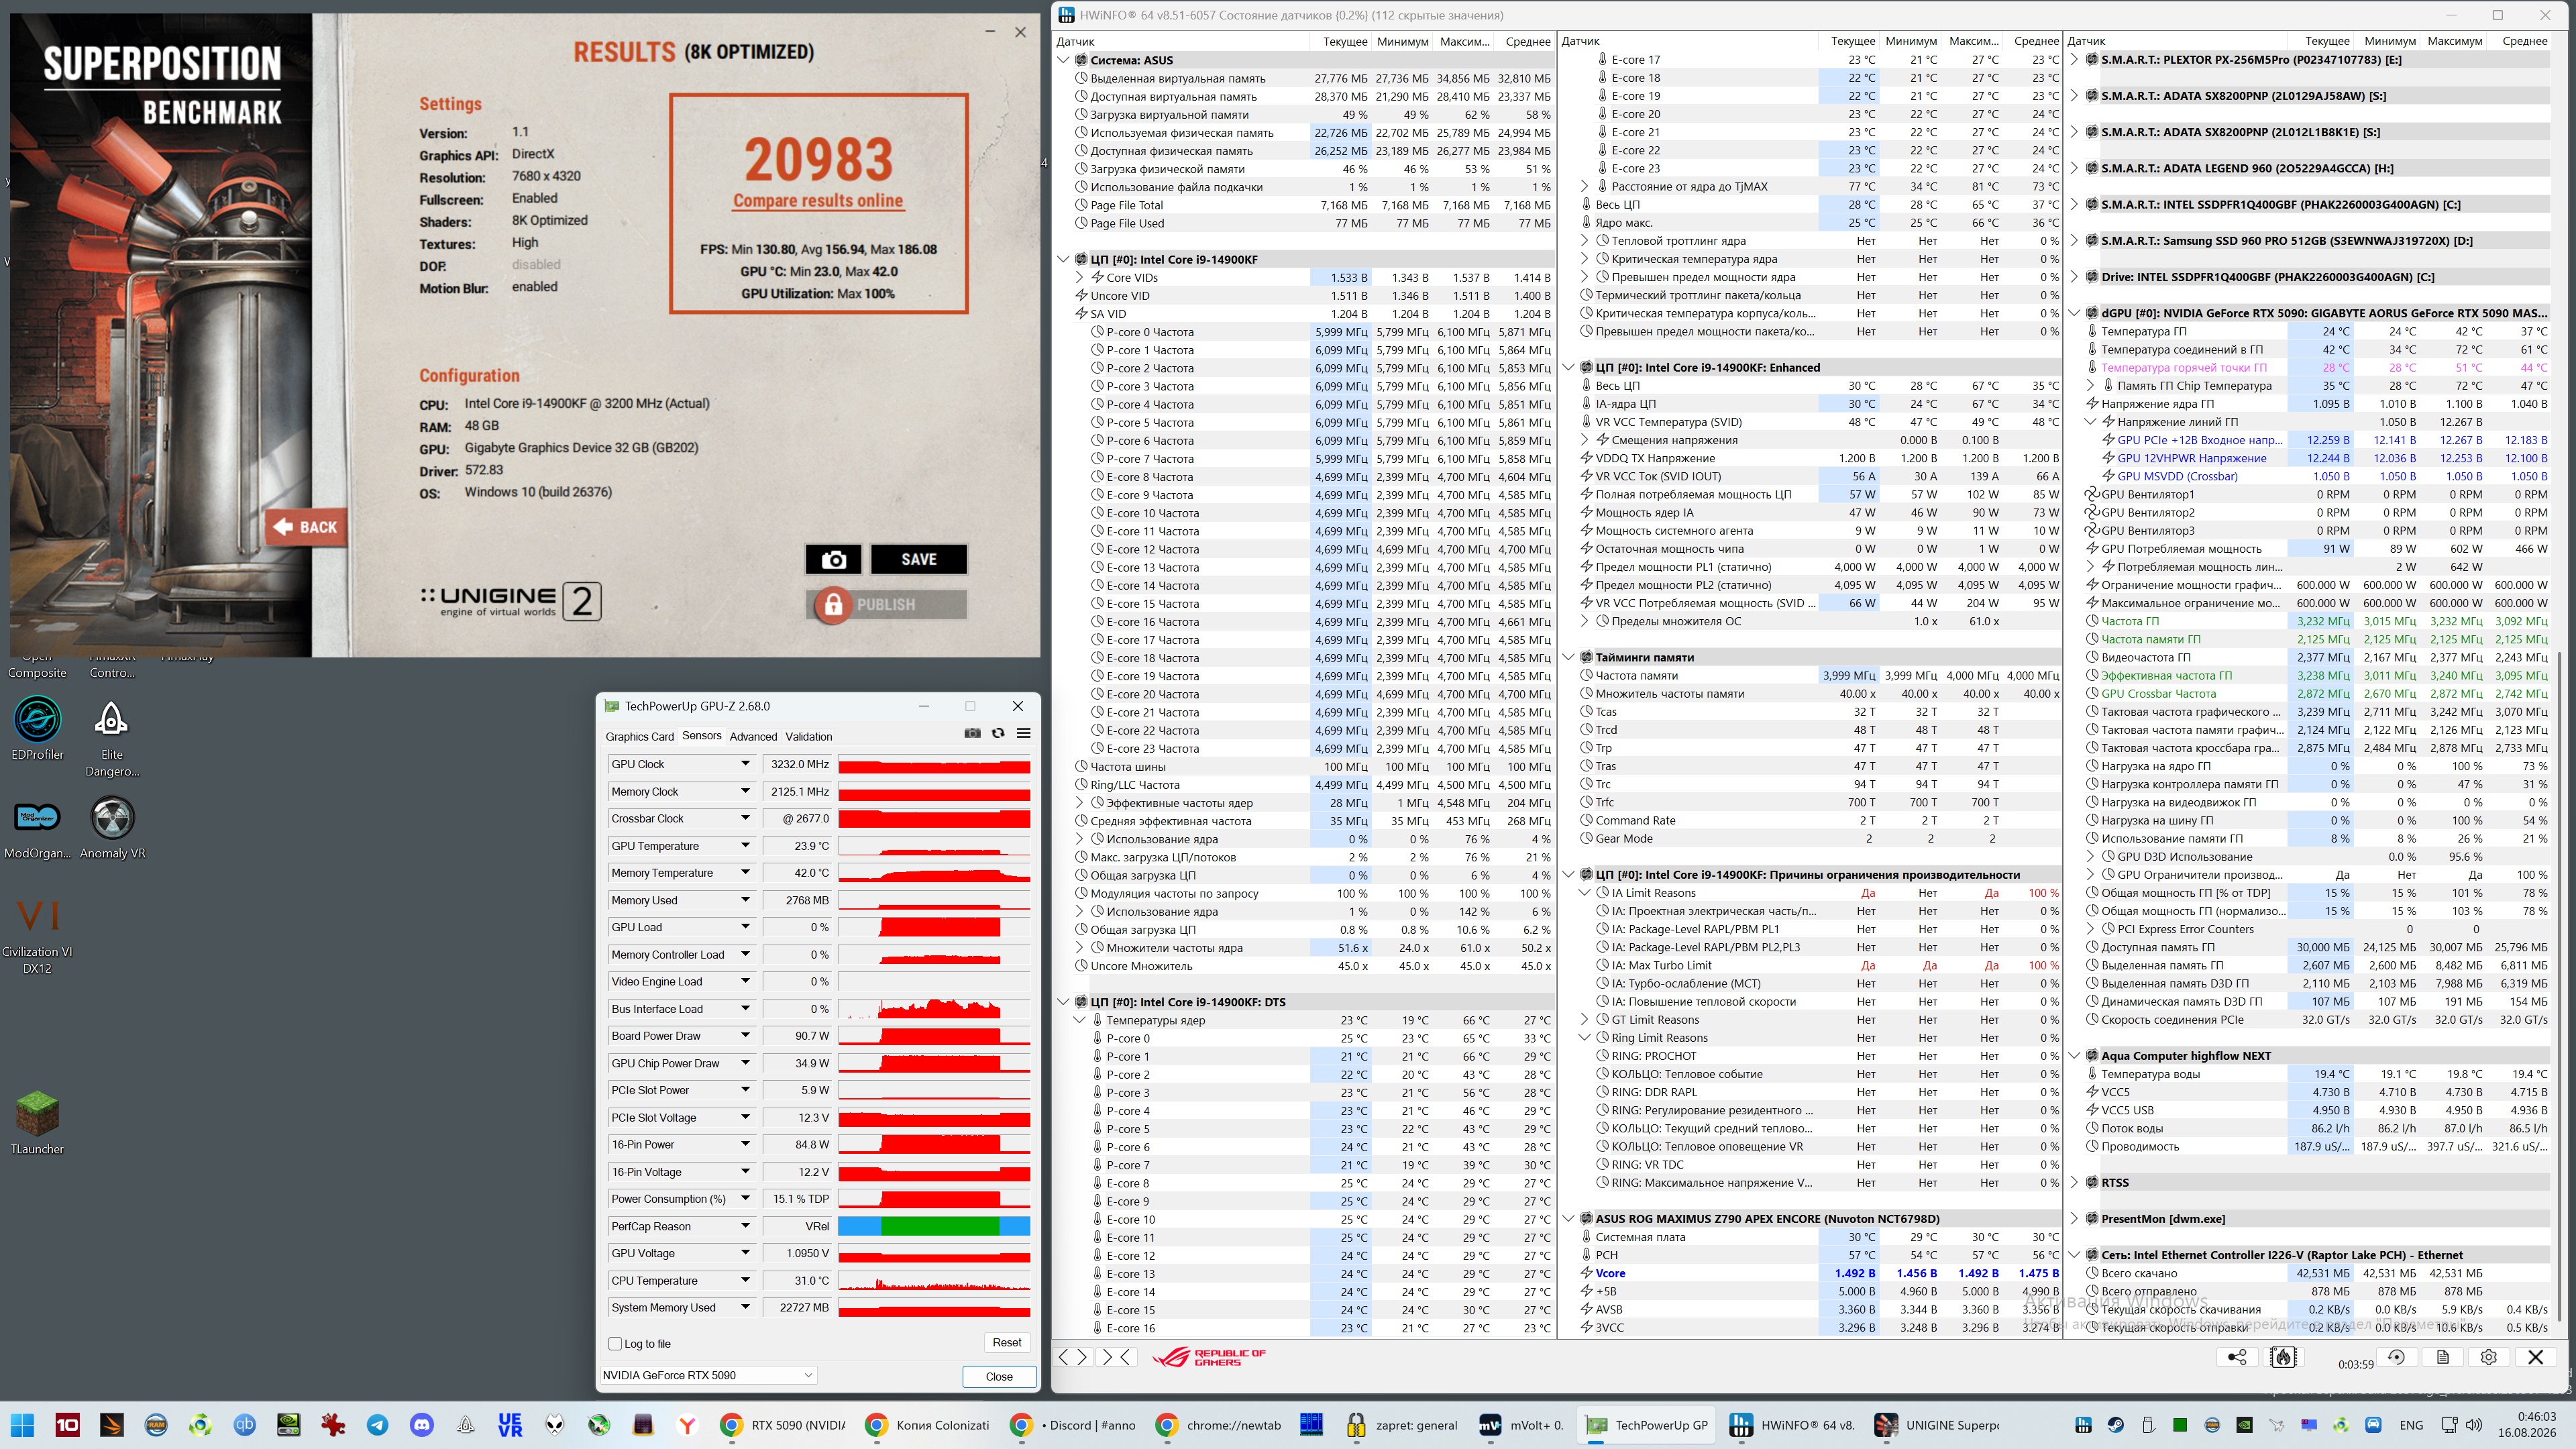Close HWiNFO sensors with the bottom X icon

pos(2535,1357)
